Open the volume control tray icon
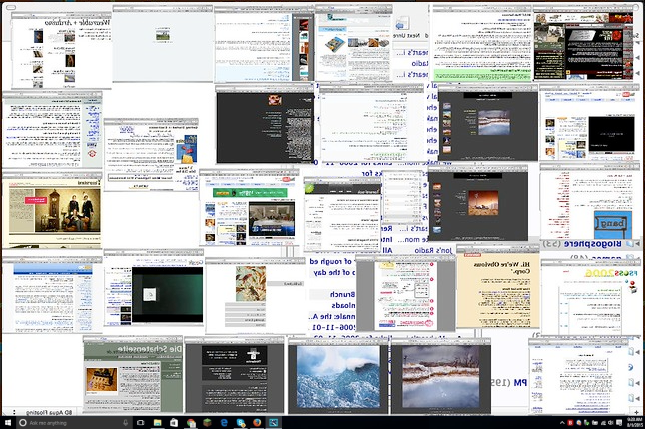The image size is (645, 429). [x=610, y=422]
